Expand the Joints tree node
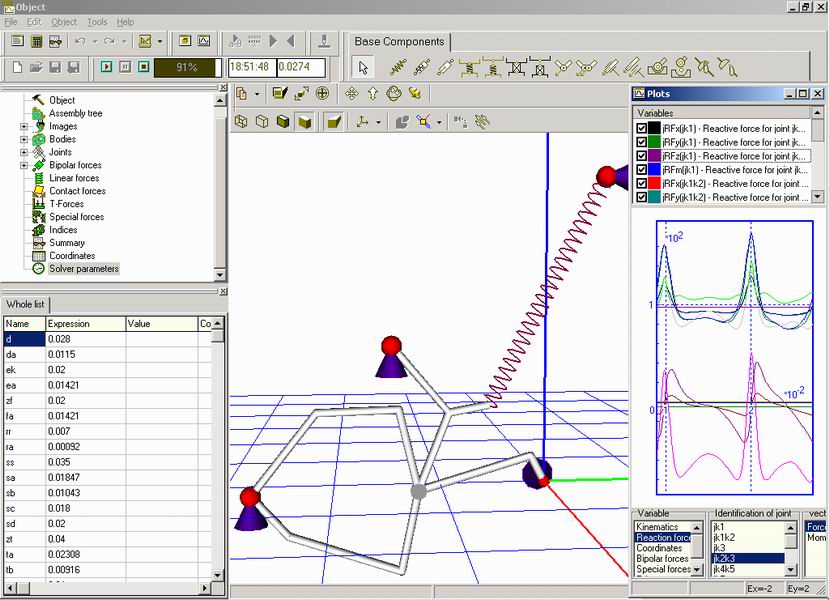The image size is (829, 600). tap(24, 152)
